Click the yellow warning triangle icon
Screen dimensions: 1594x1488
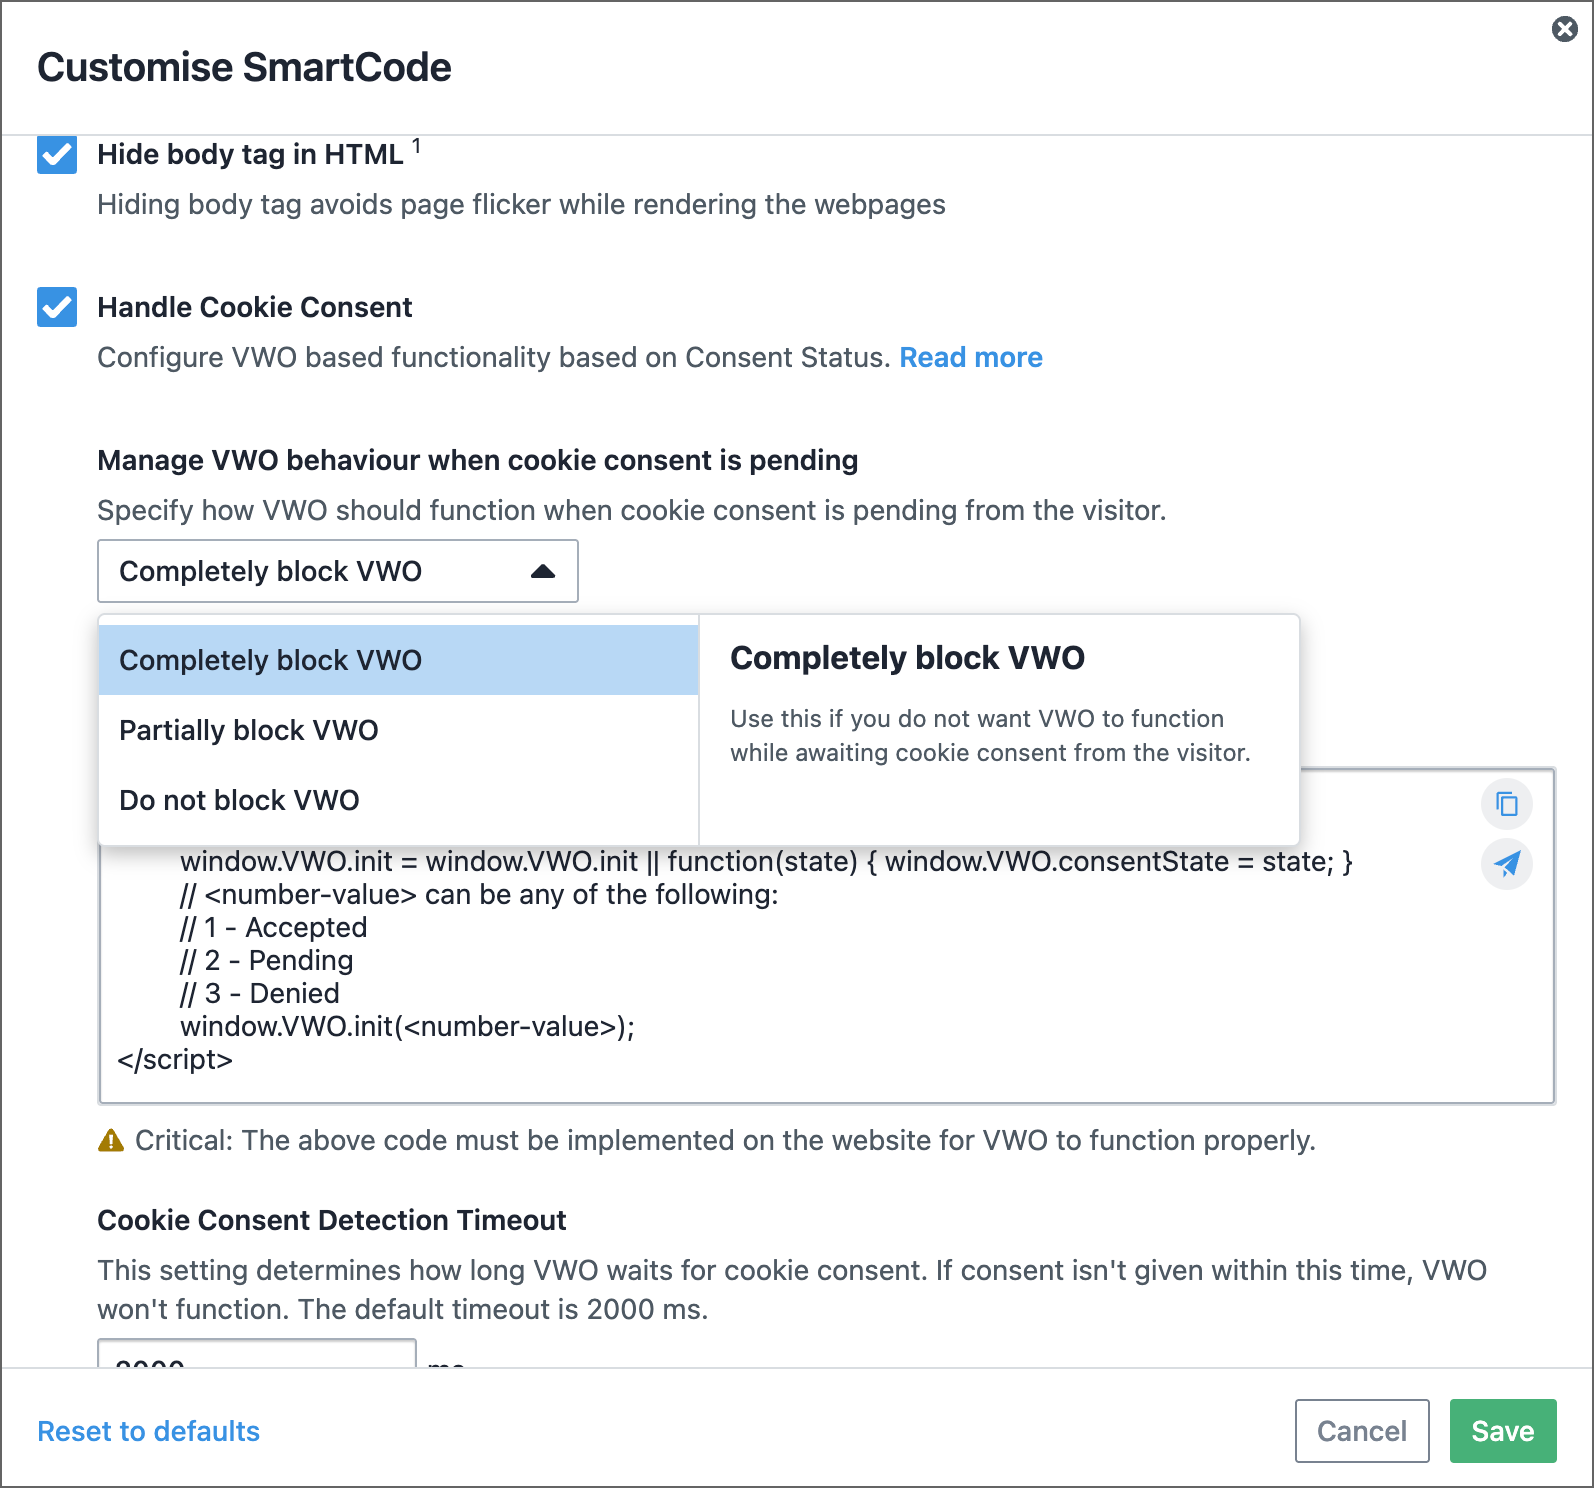(x=111, y=1140)
